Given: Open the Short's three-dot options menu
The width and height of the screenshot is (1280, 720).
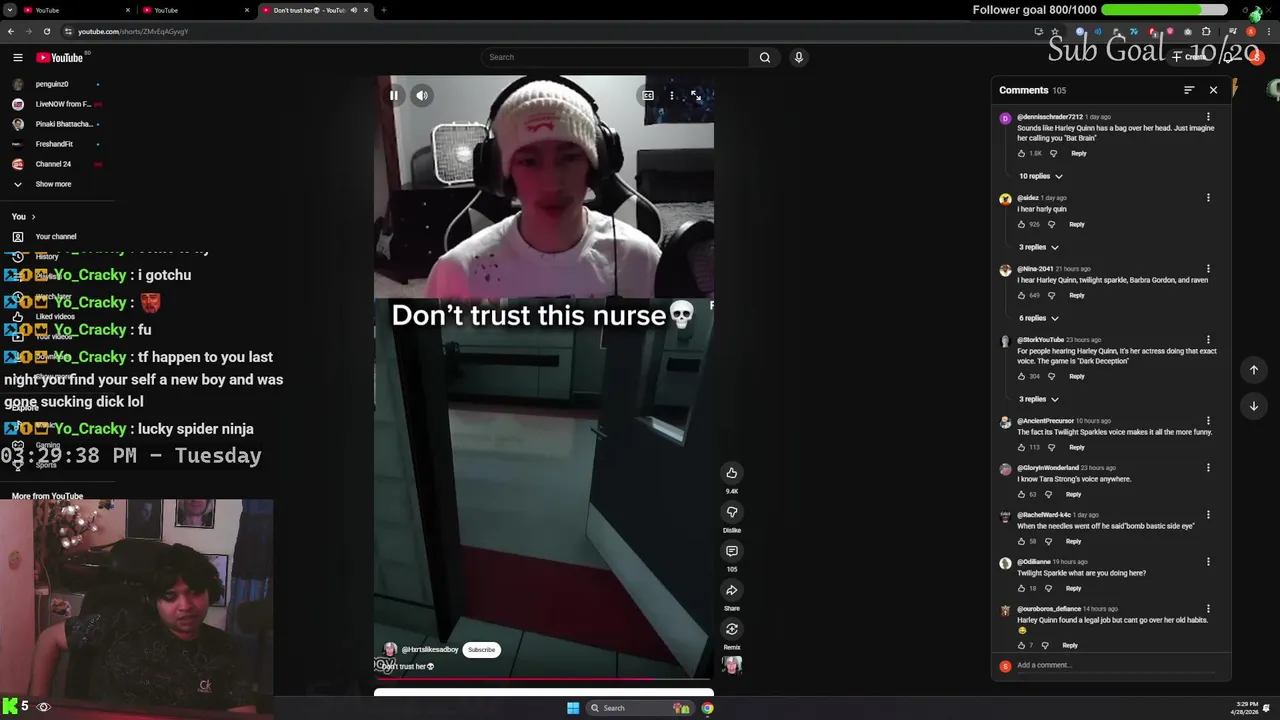Looking at the screenshot, I should tap(672, 96).
